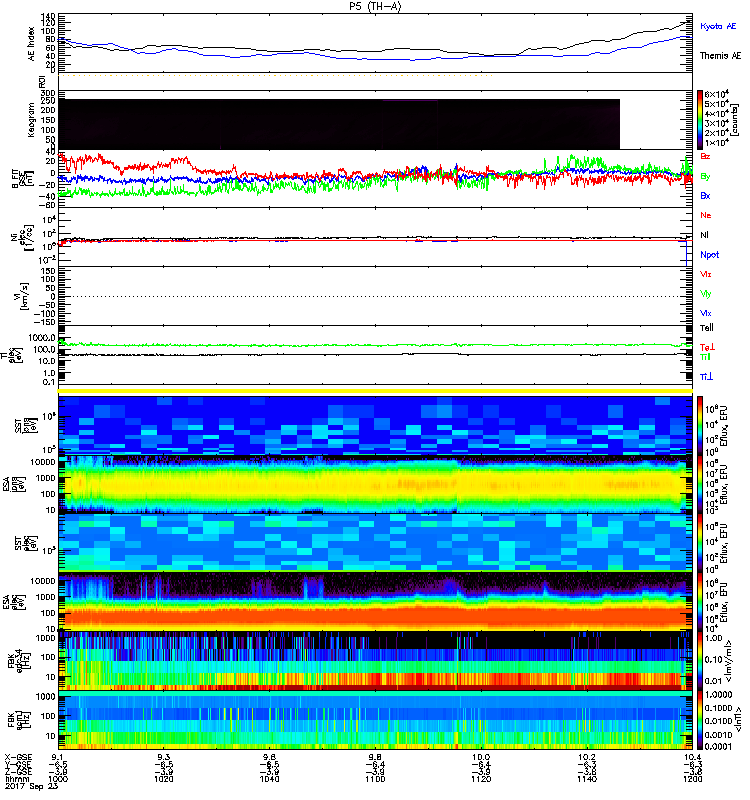Click the black "Ni" legend label

pyautogui.click(x=704, y=235)
